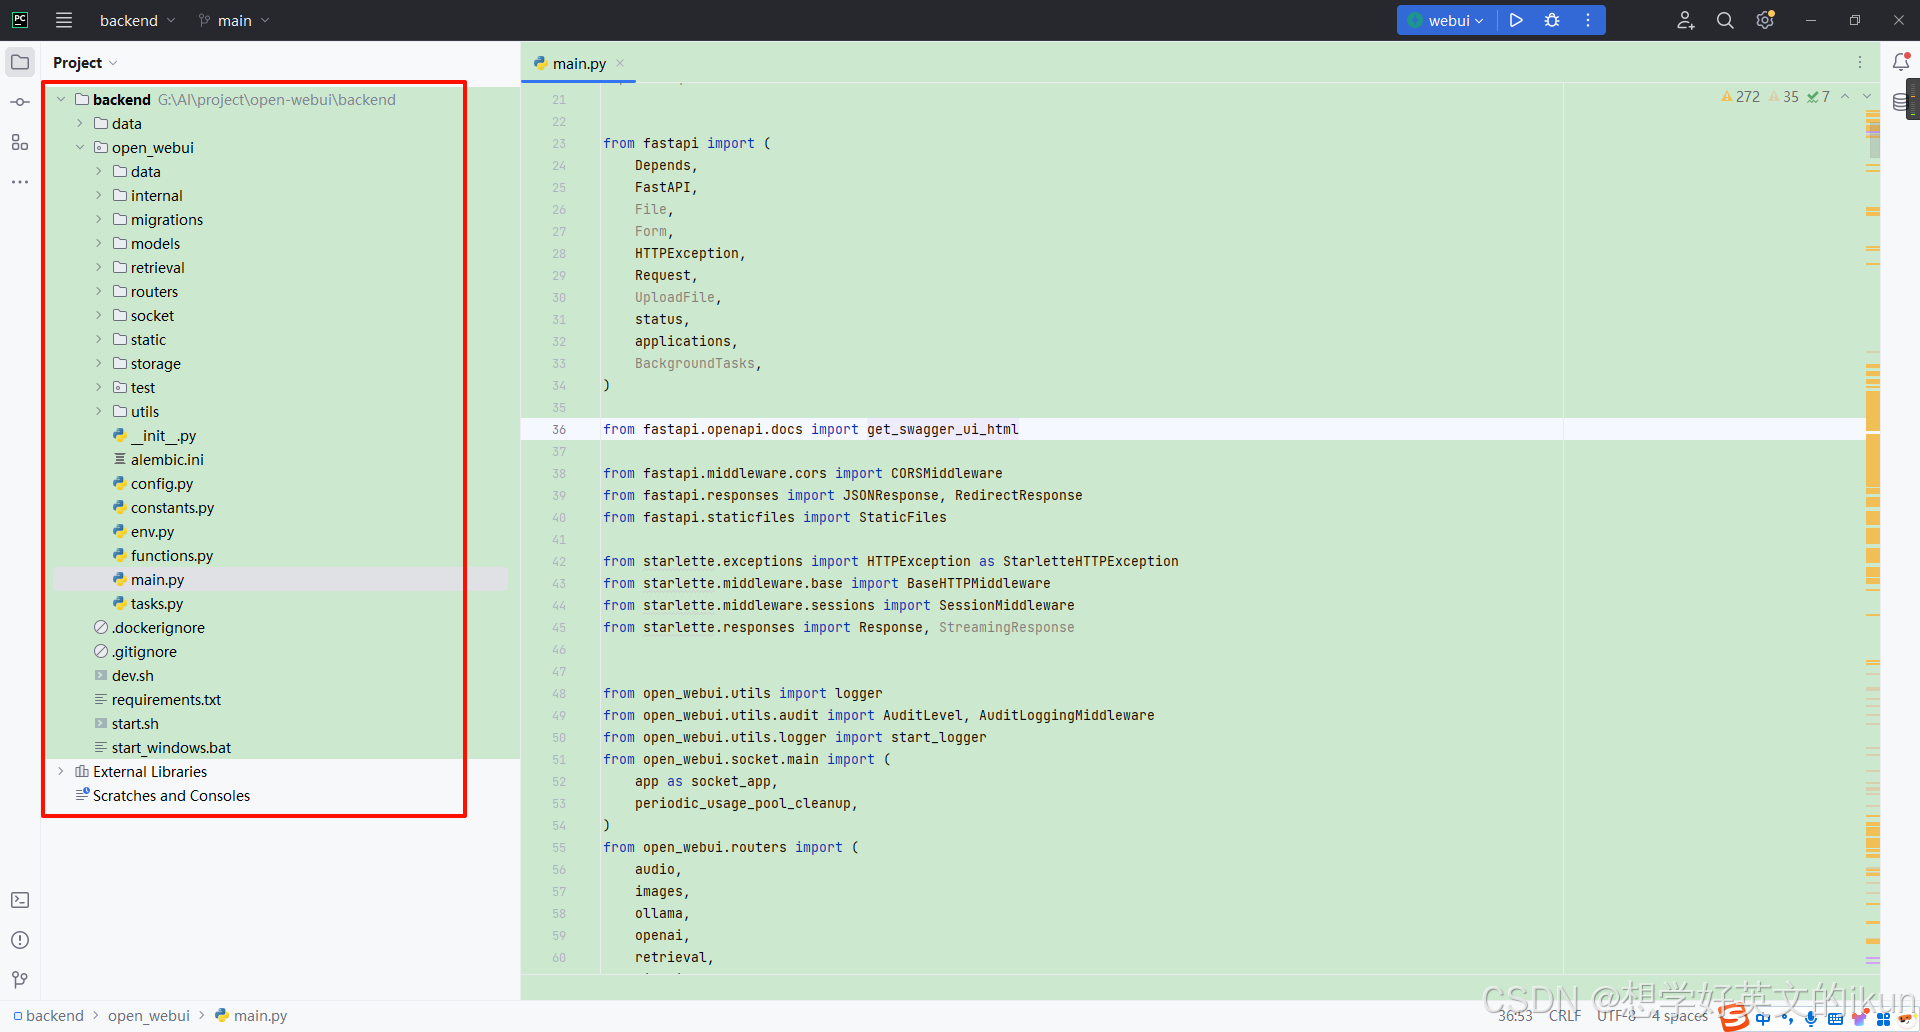Click open_webui breadcrumb

(149, 1016)
